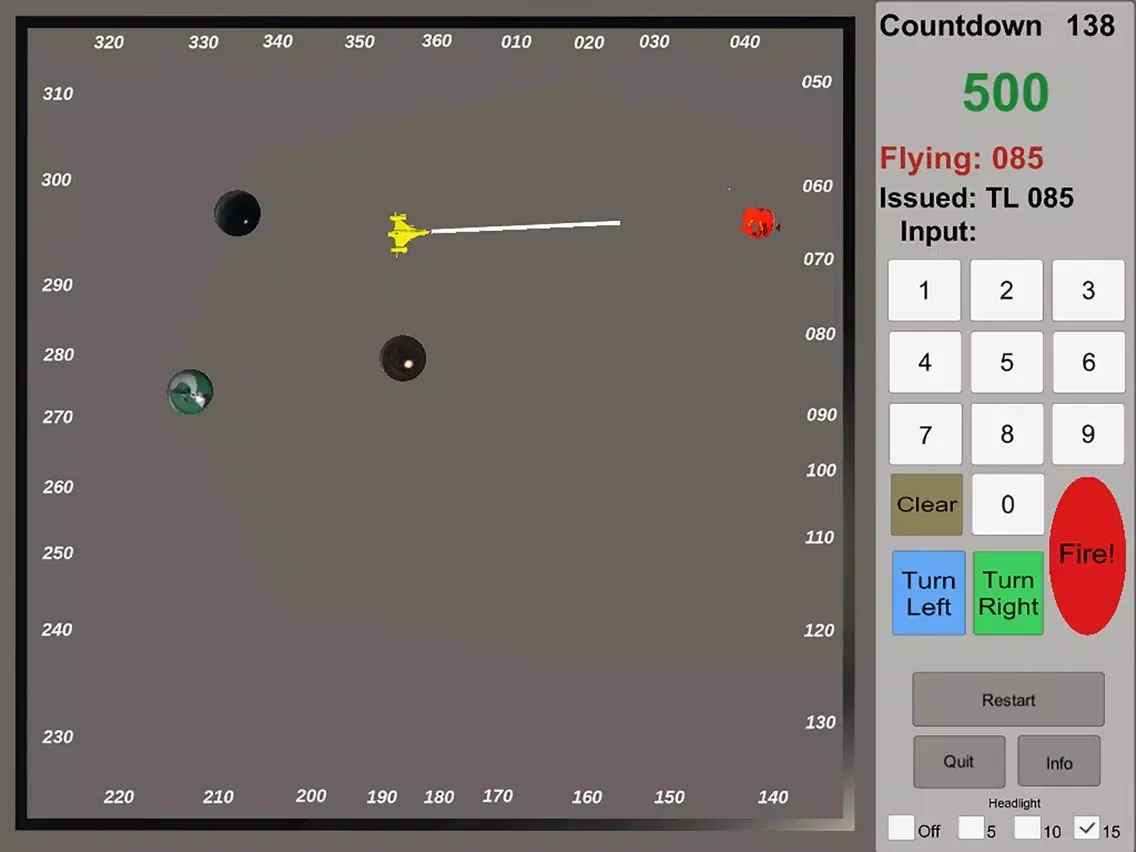Set Headlight to Off
Viewport: 1136px width, 852px height.
[901, 827]
